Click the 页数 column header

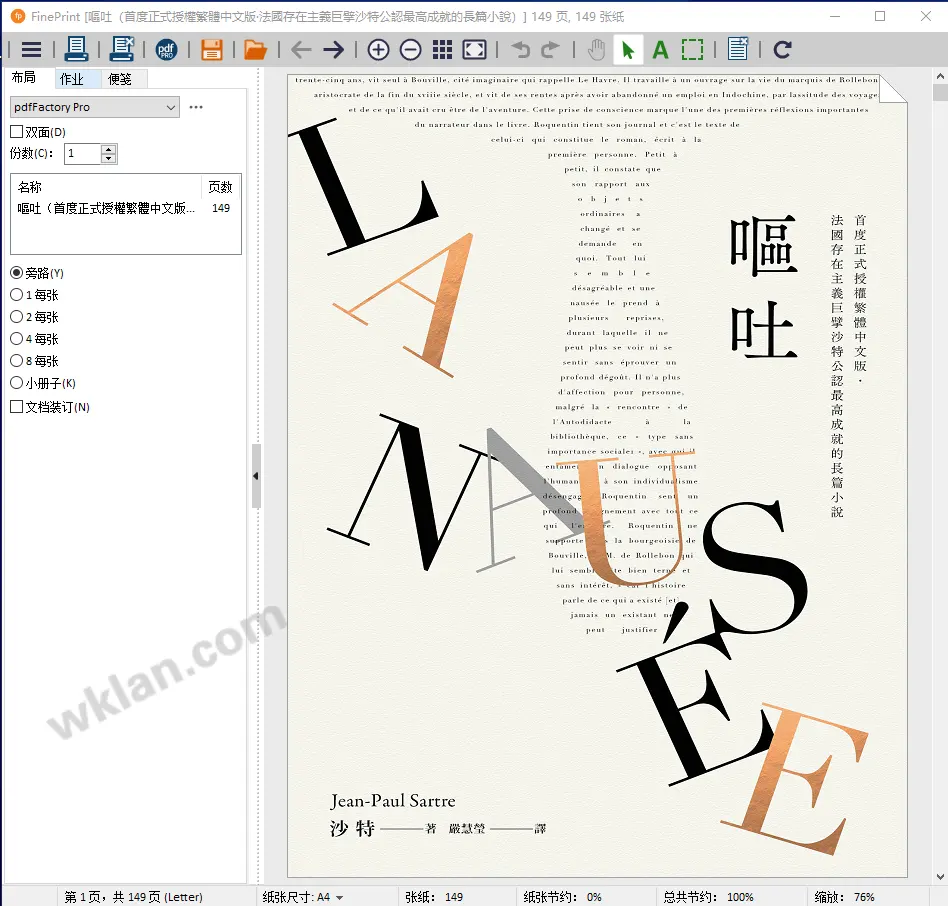tap(220, 187)
